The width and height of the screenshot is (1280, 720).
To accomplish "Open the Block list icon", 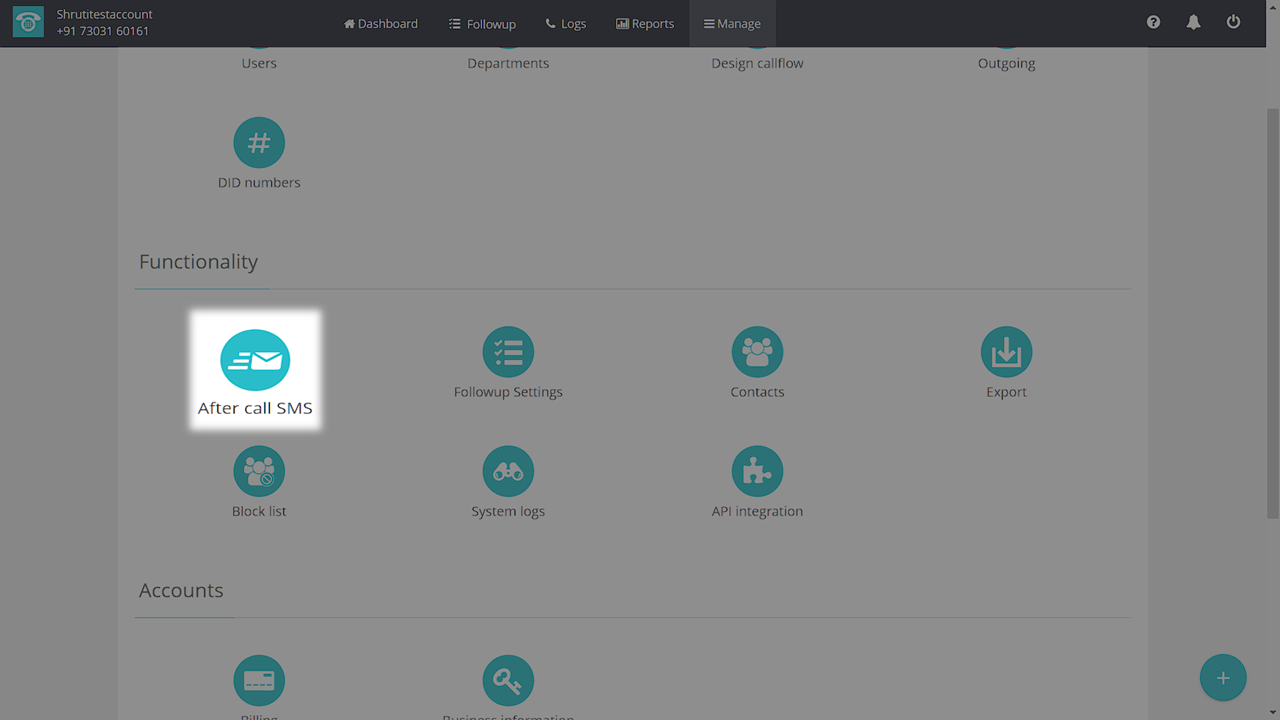I will [259, 471].
